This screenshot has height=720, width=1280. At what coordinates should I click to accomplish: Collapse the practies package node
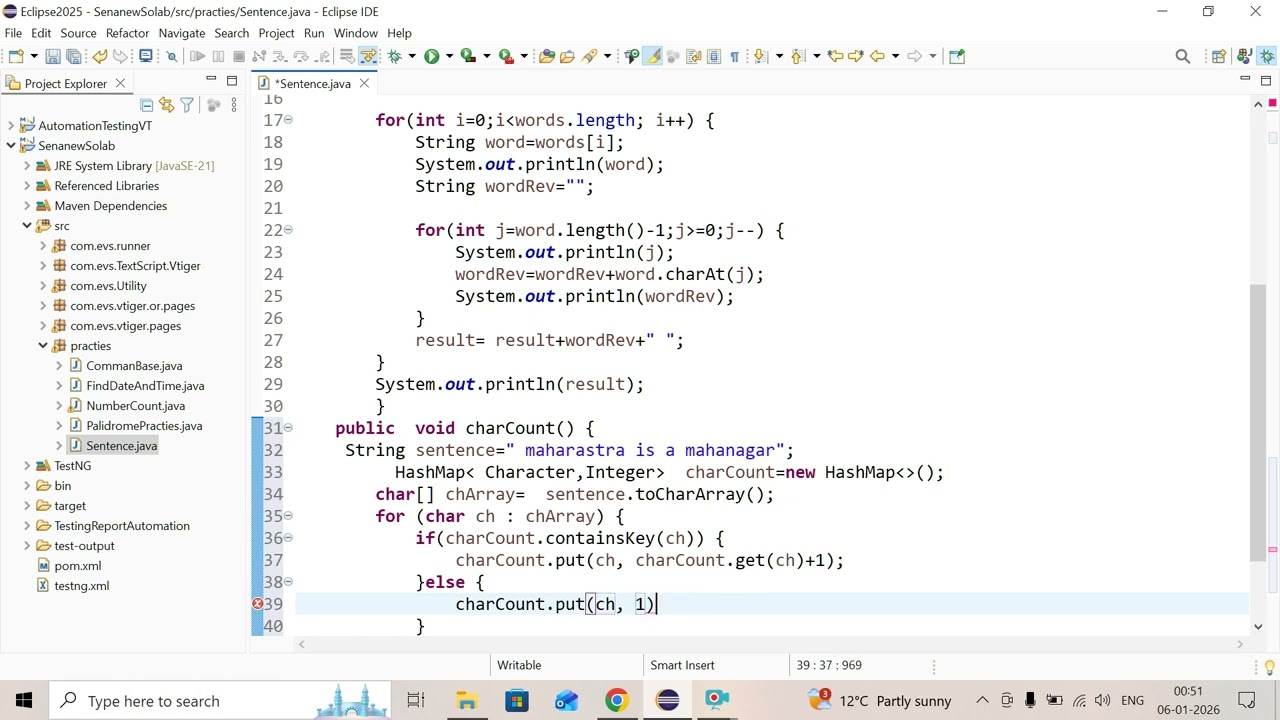tap(43, 346)
